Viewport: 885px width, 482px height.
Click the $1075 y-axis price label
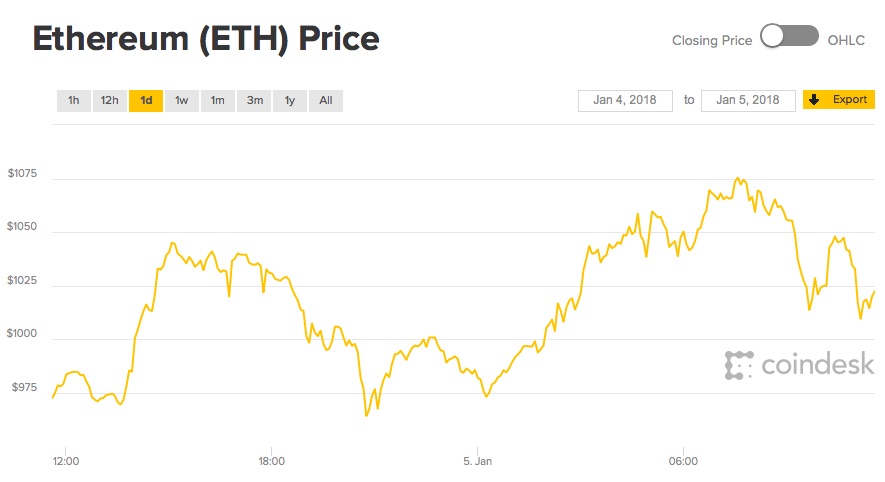click(21, 174)
